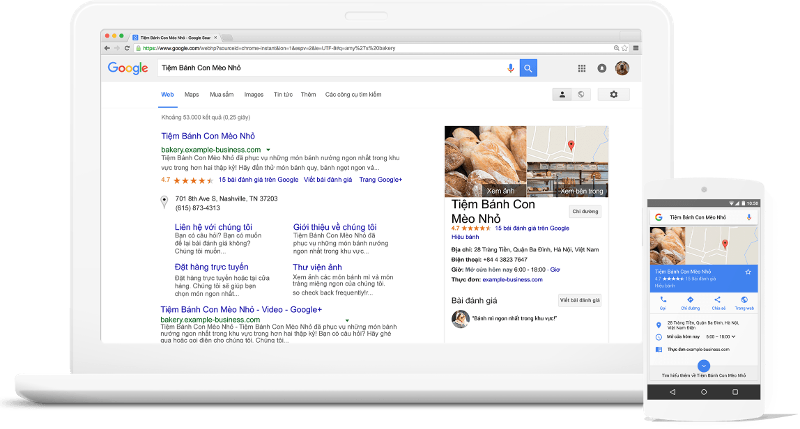Switch to the Mua sắm tab

pos(221,94)
